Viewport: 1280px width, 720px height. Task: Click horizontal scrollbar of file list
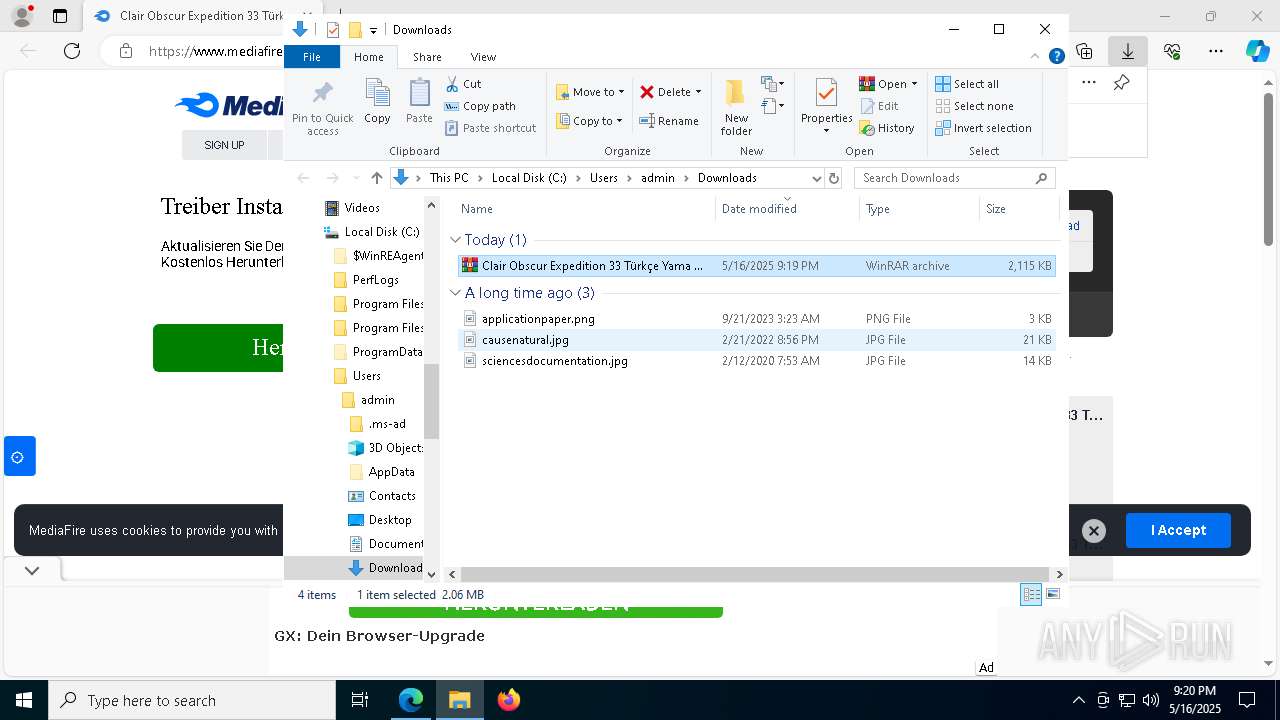coord(755,574)
